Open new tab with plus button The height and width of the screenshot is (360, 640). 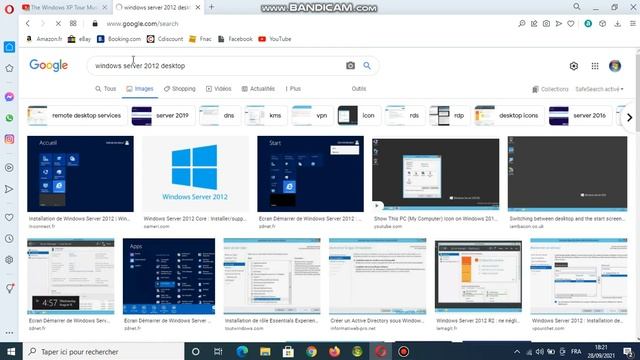[211, 7]
